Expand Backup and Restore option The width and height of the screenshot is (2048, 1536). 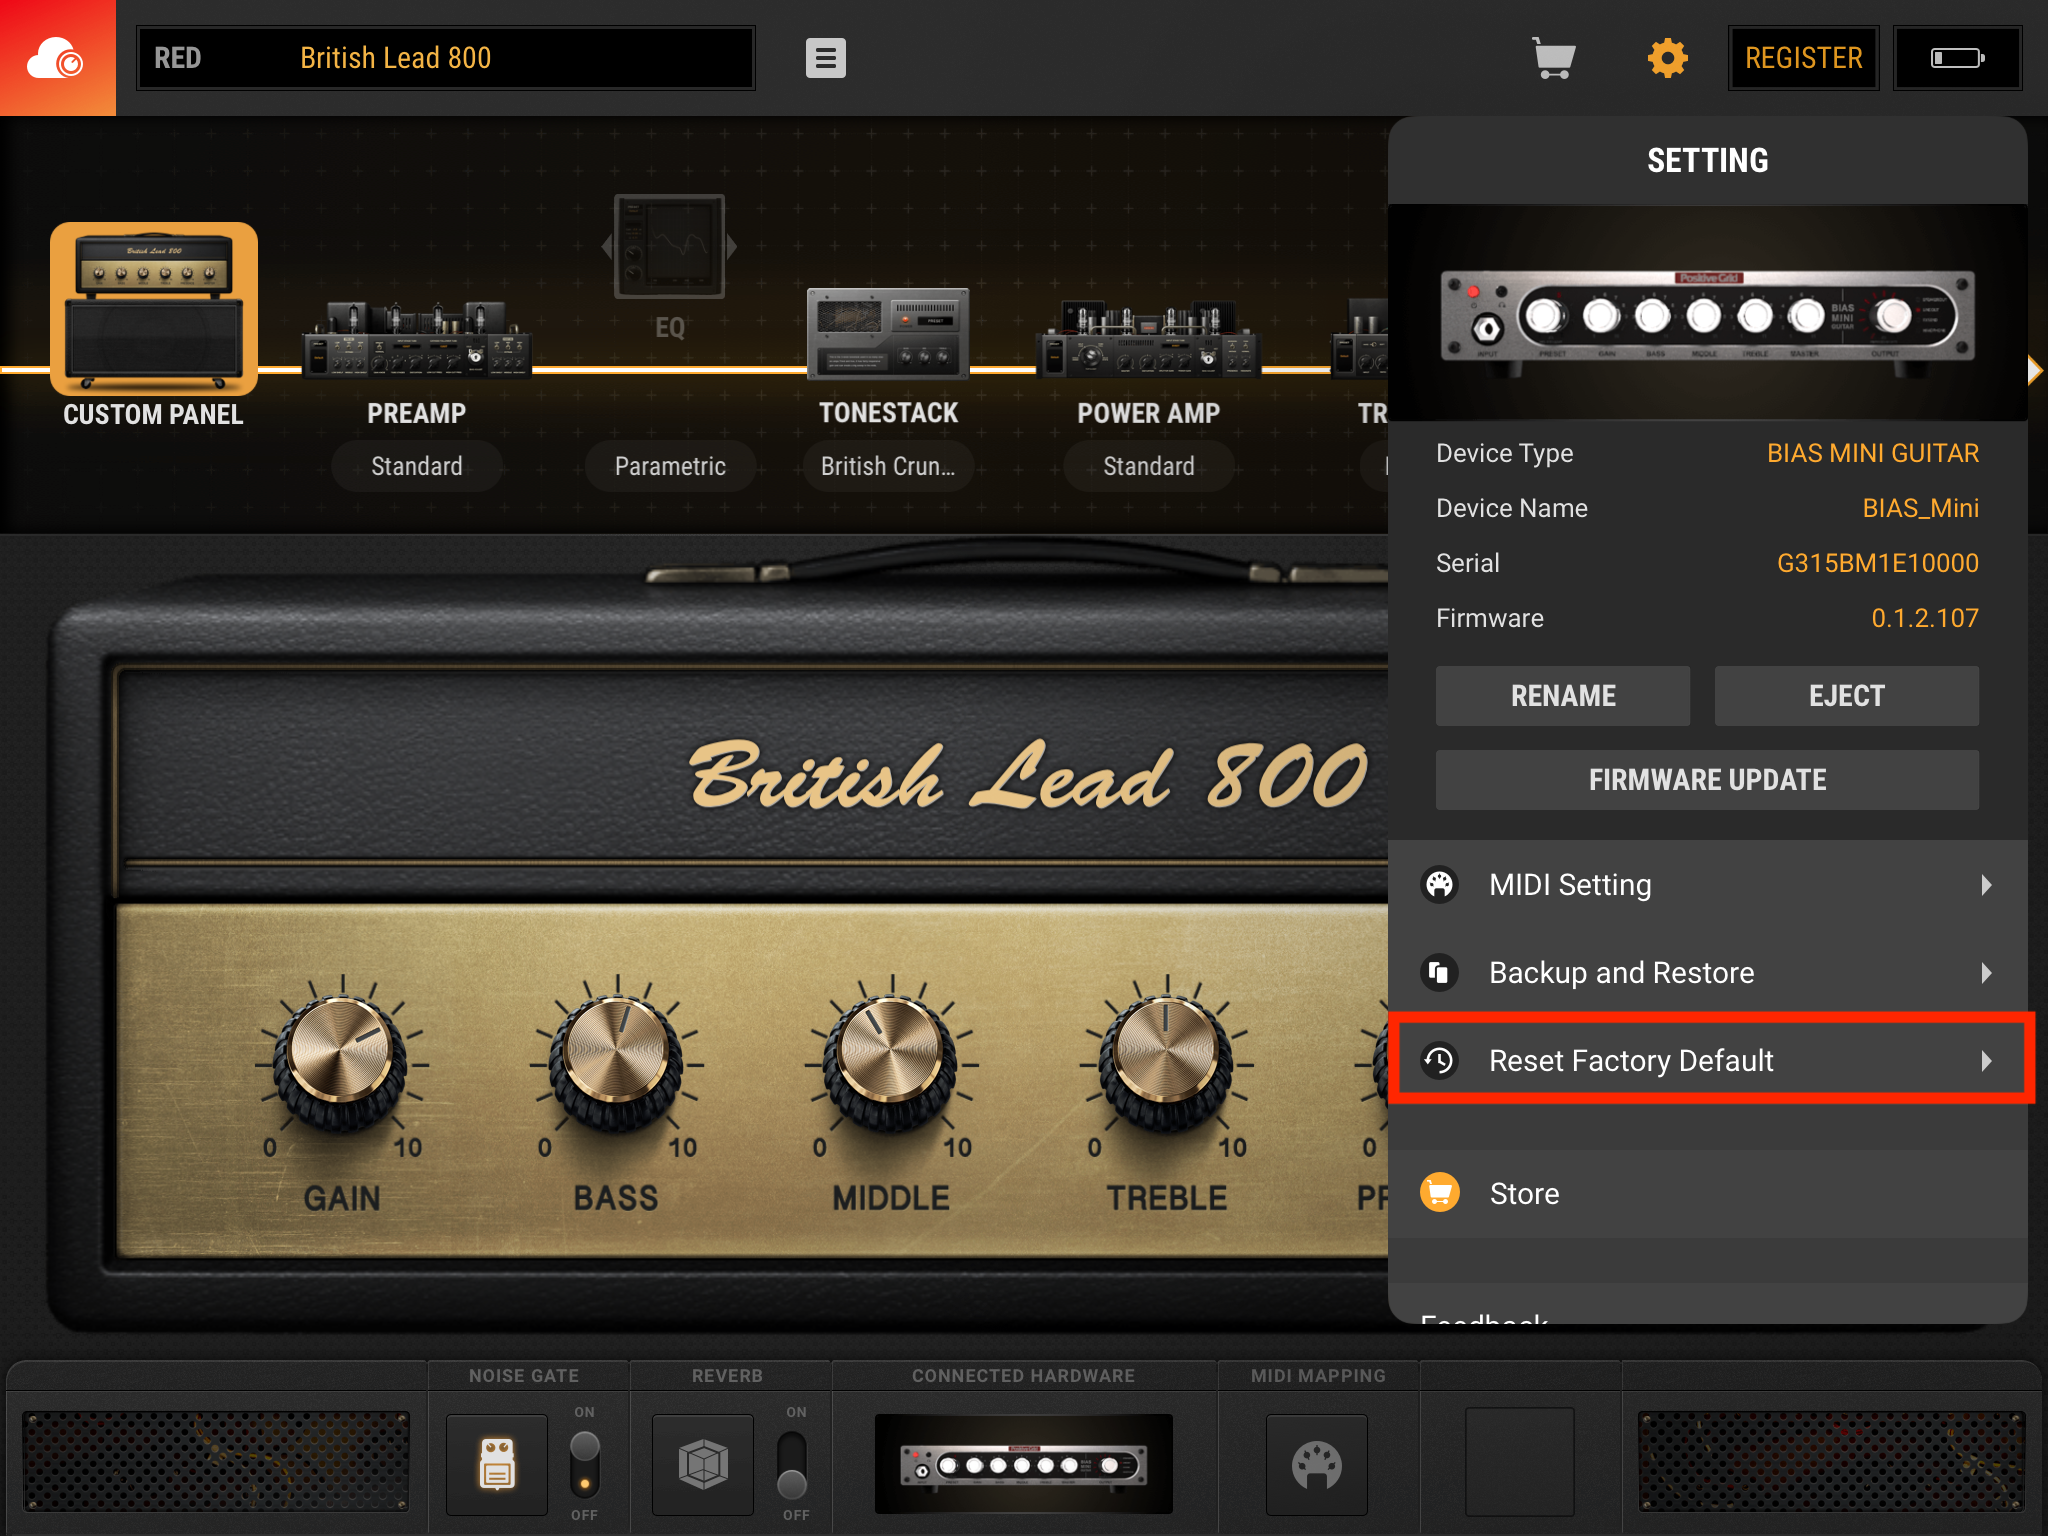1707,973
